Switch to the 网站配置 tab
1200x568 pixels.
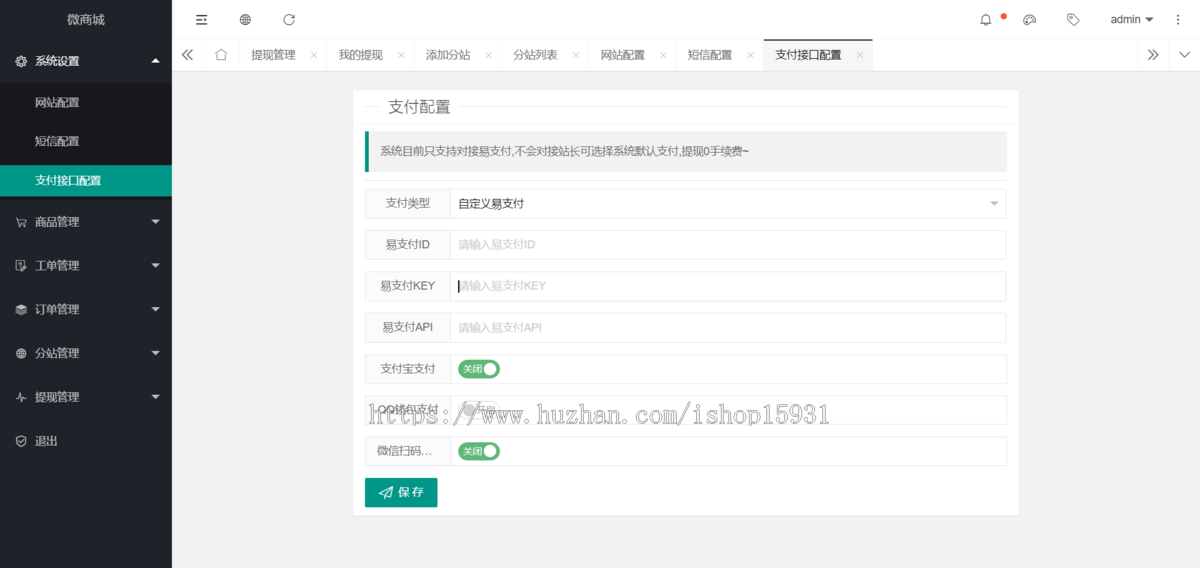point(622,55)
